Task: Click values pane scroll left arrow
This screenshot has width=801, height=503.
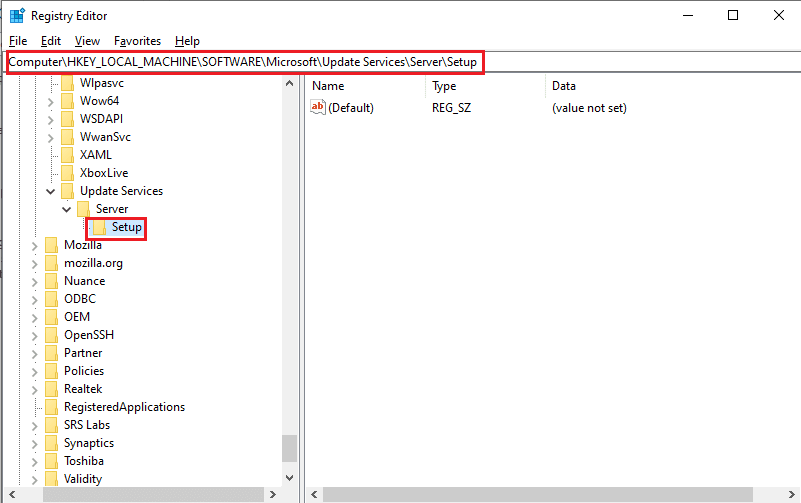Action: coord(314,494)
